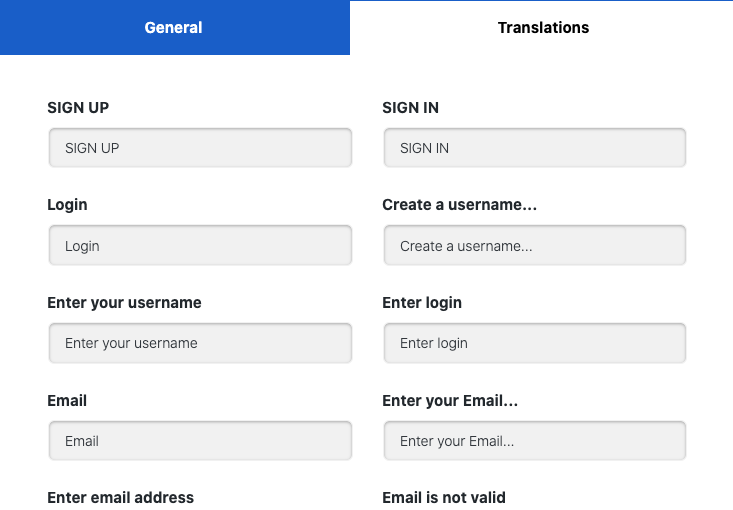Click the bold 'Enter your username' label
The height and width of the screenshot is (510, 733).
(x=124, y=303)
